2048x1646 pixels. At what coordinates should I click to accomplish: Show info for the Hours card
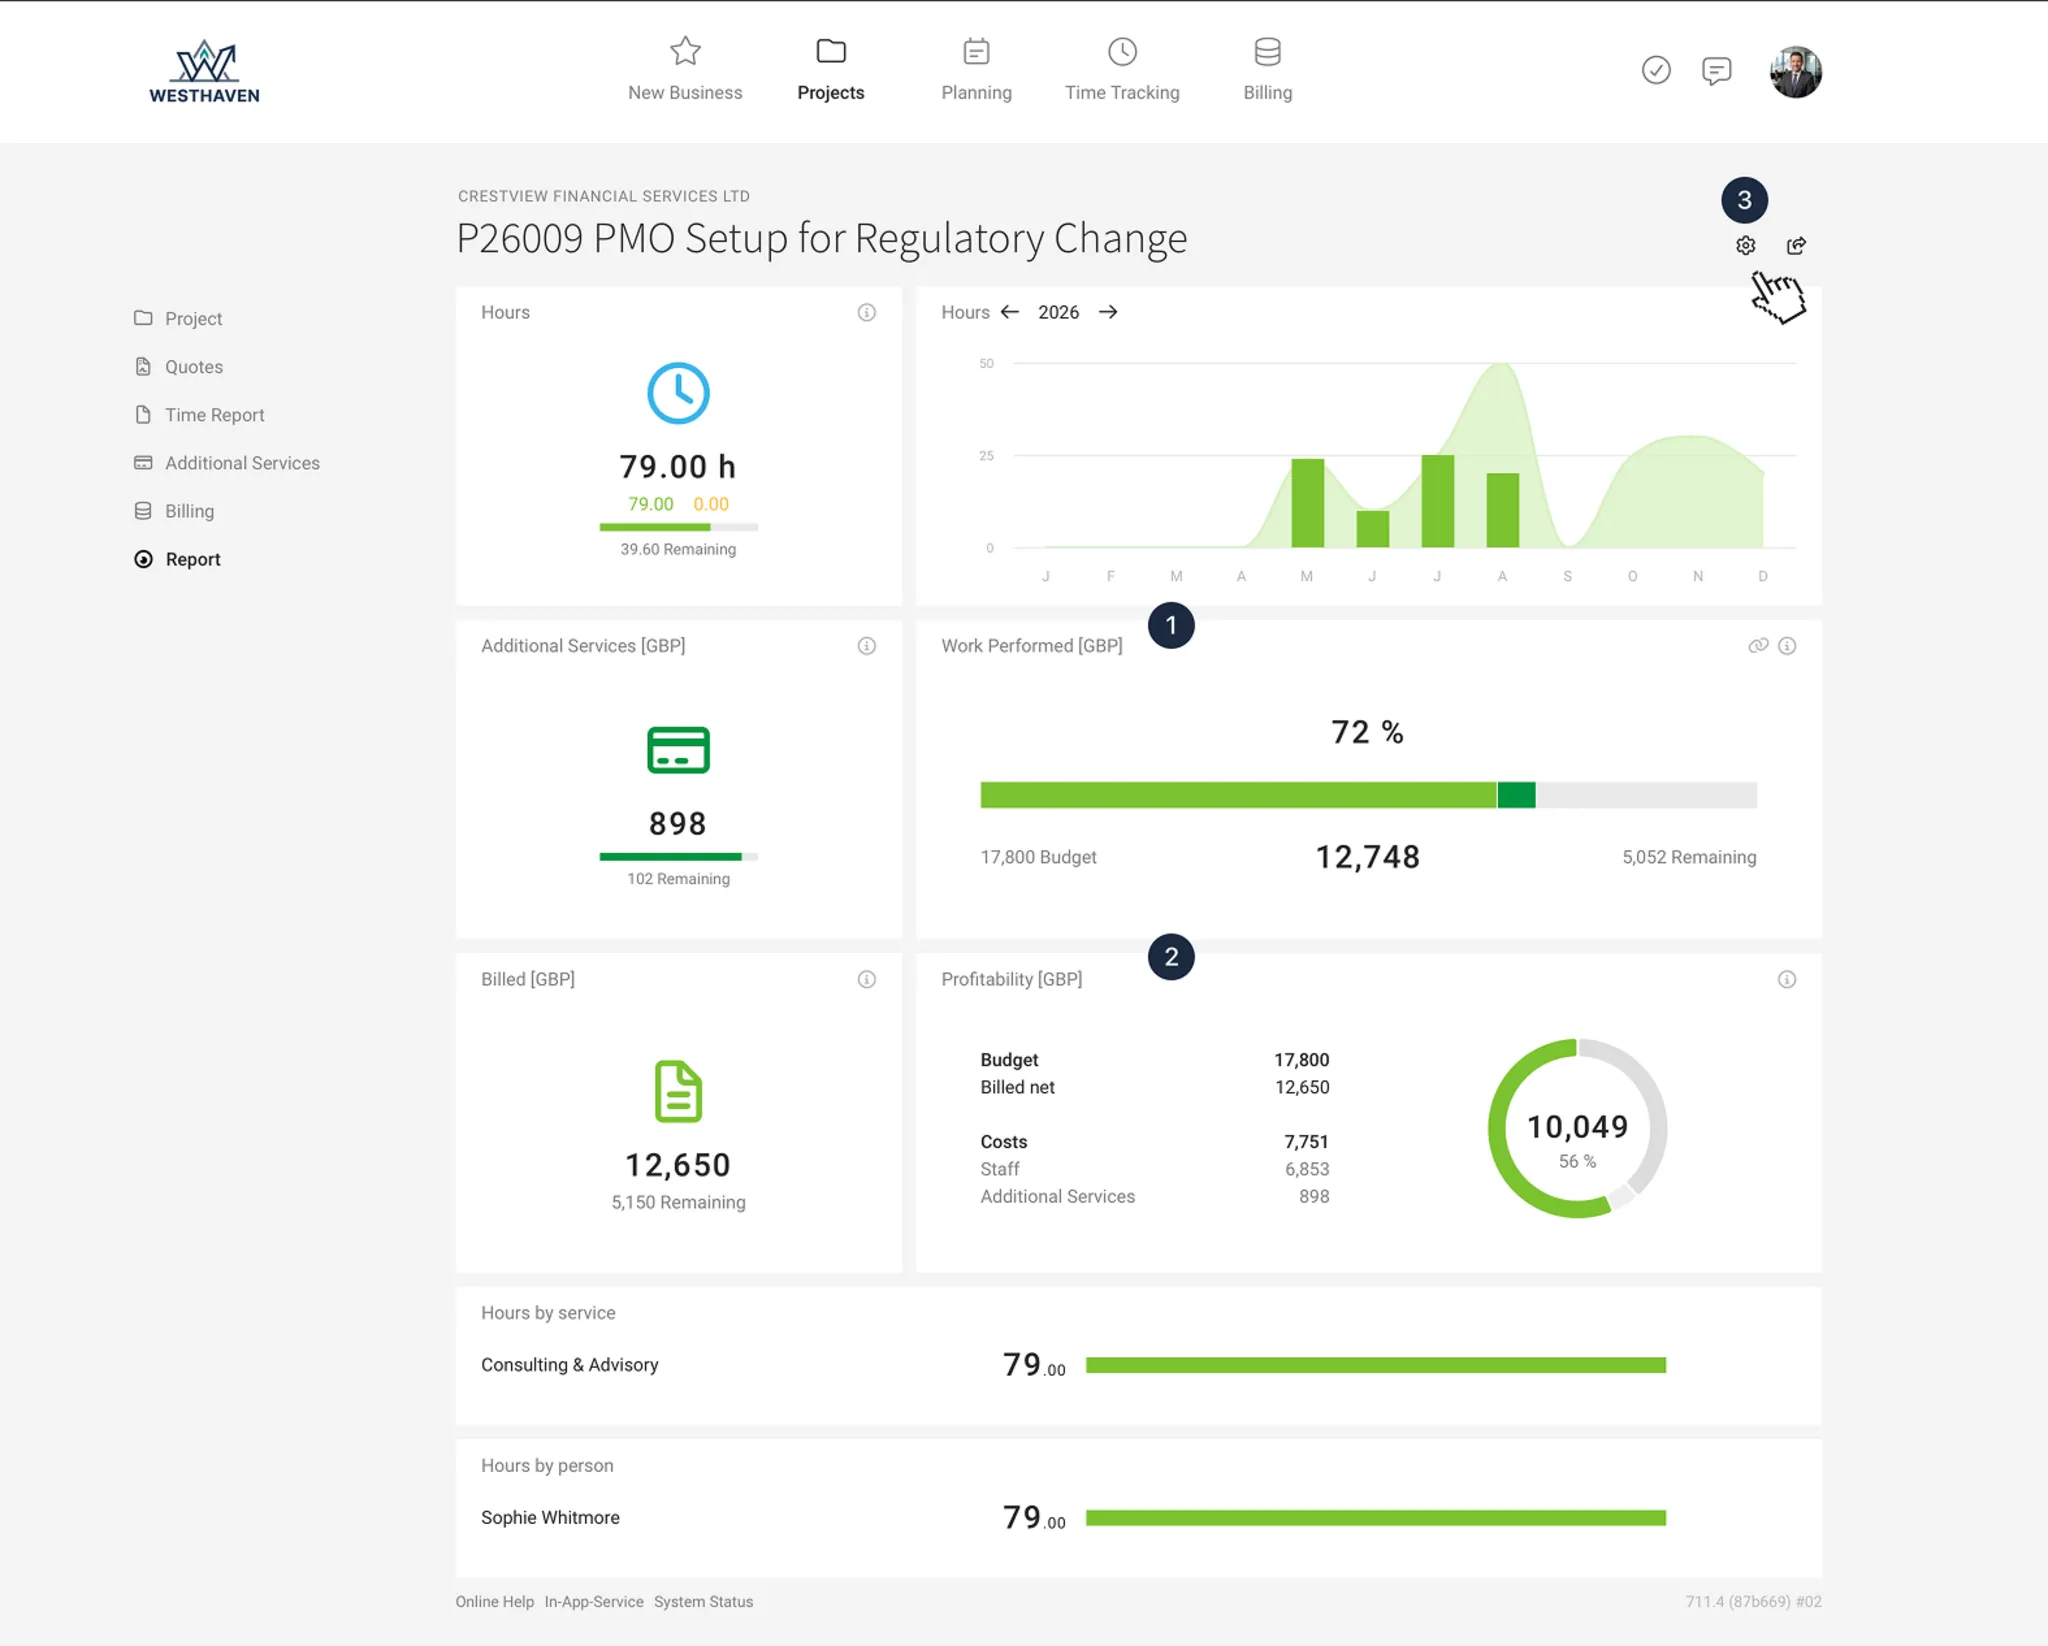coord(866,312)
